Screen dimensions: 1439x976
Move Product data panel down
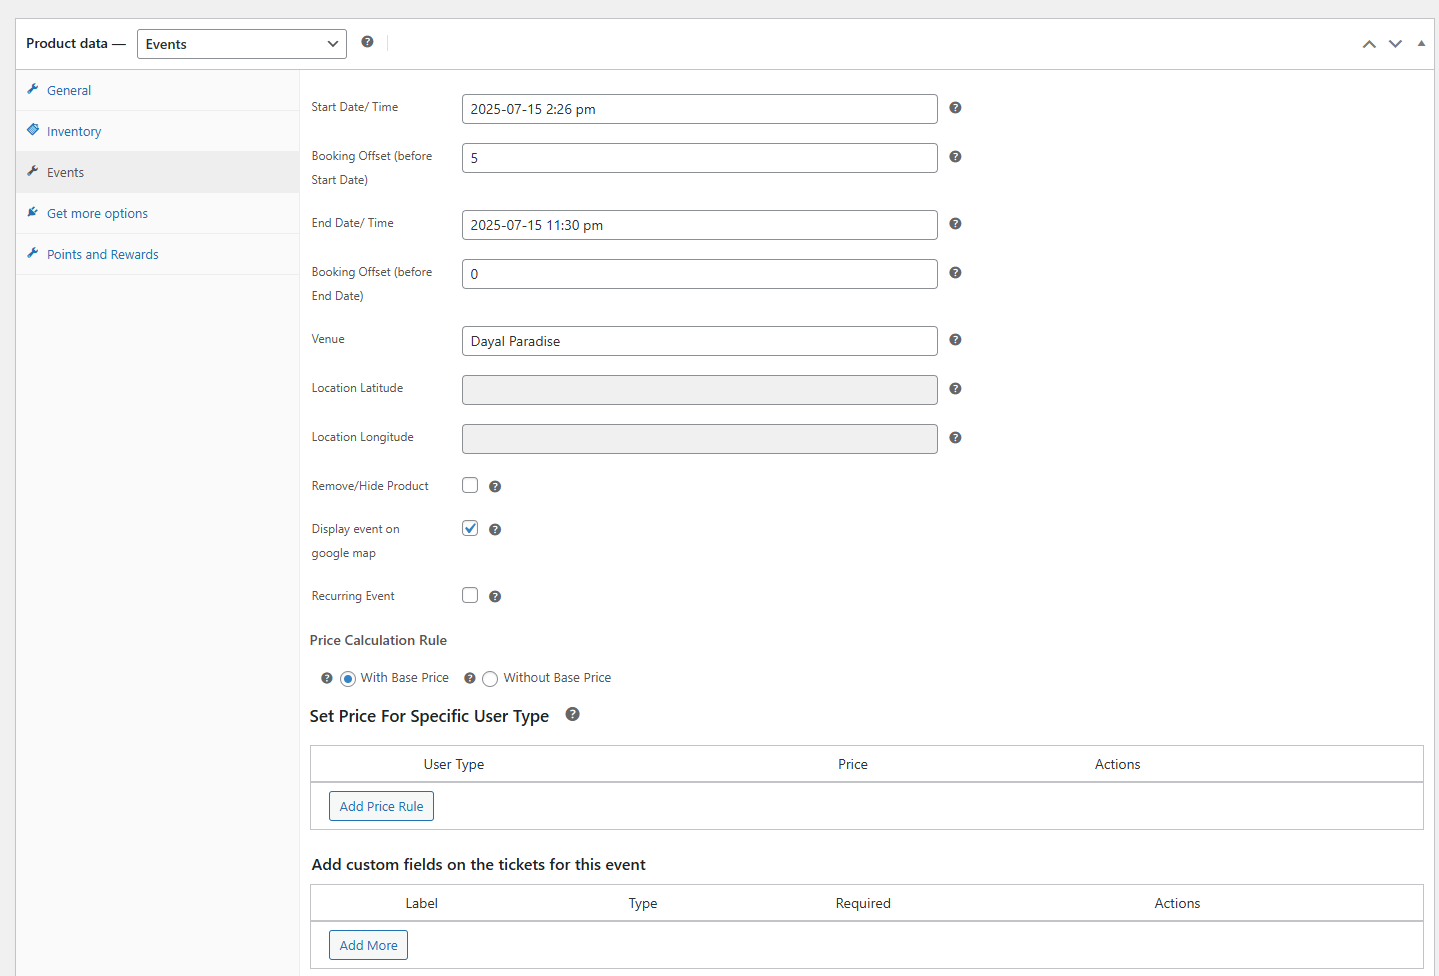(x=1395, y=44)
